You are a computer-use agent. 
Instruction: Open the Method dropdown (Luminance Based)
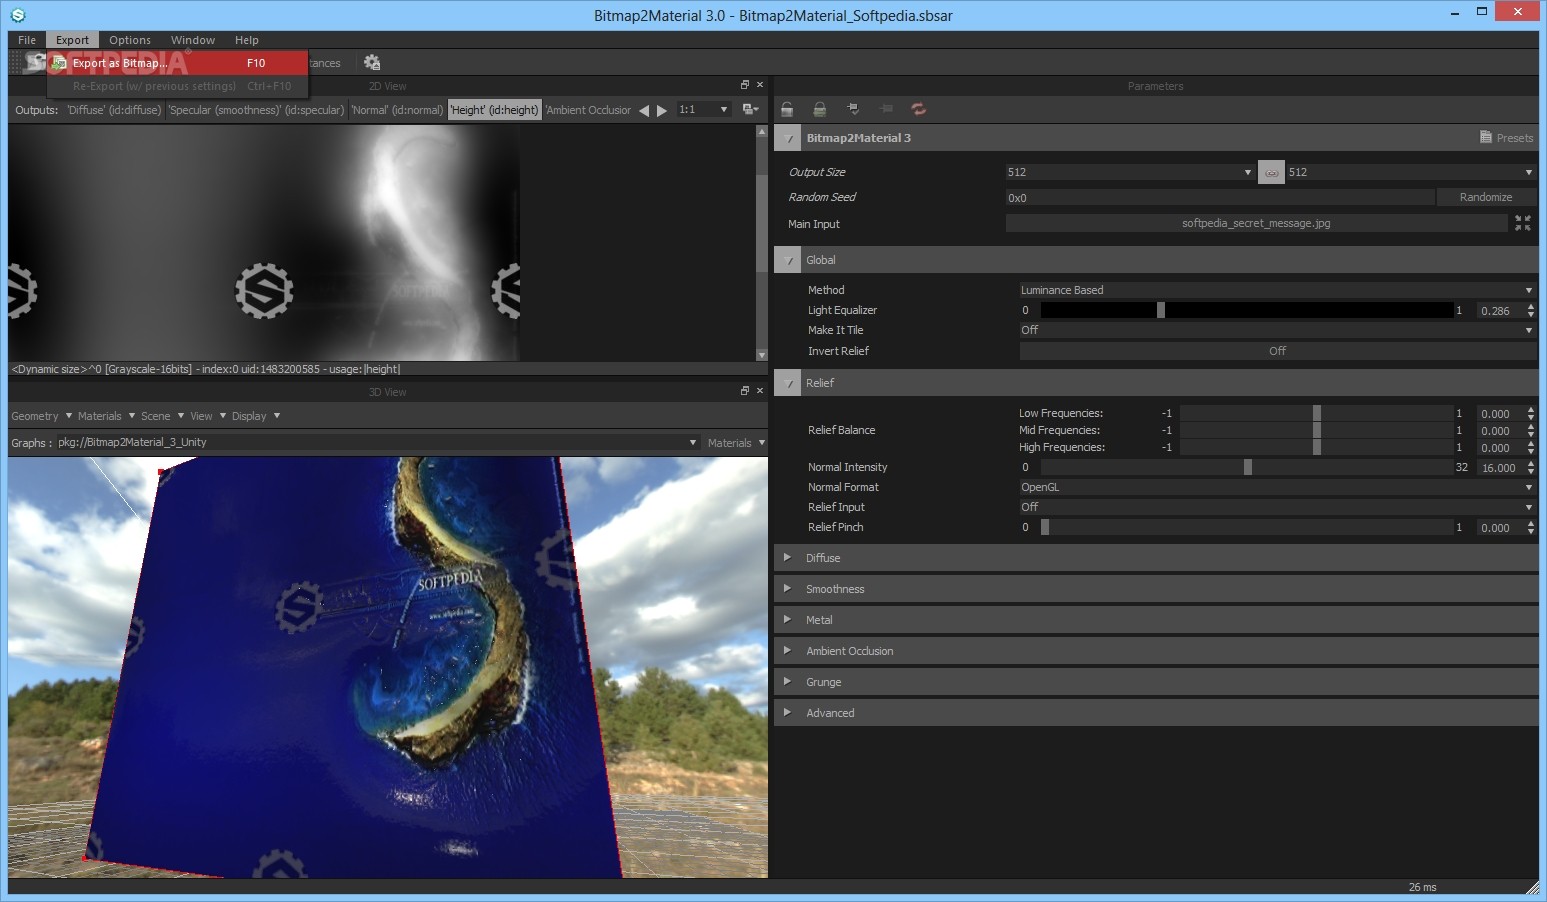(1277, 290)
